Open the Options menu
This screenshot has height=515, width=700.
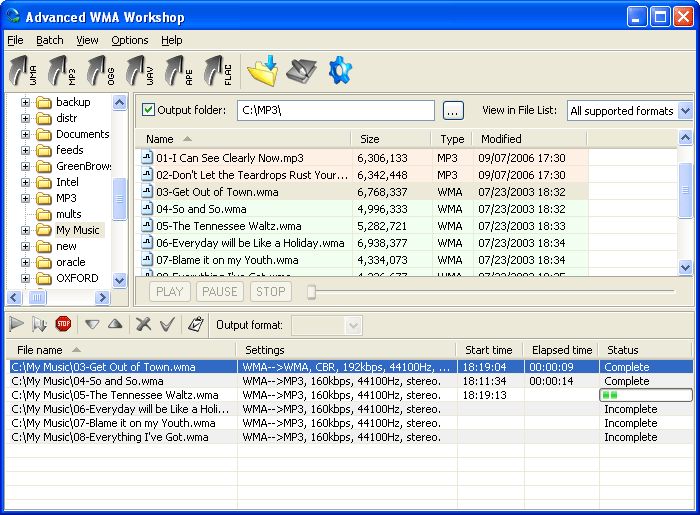point(129,40)
